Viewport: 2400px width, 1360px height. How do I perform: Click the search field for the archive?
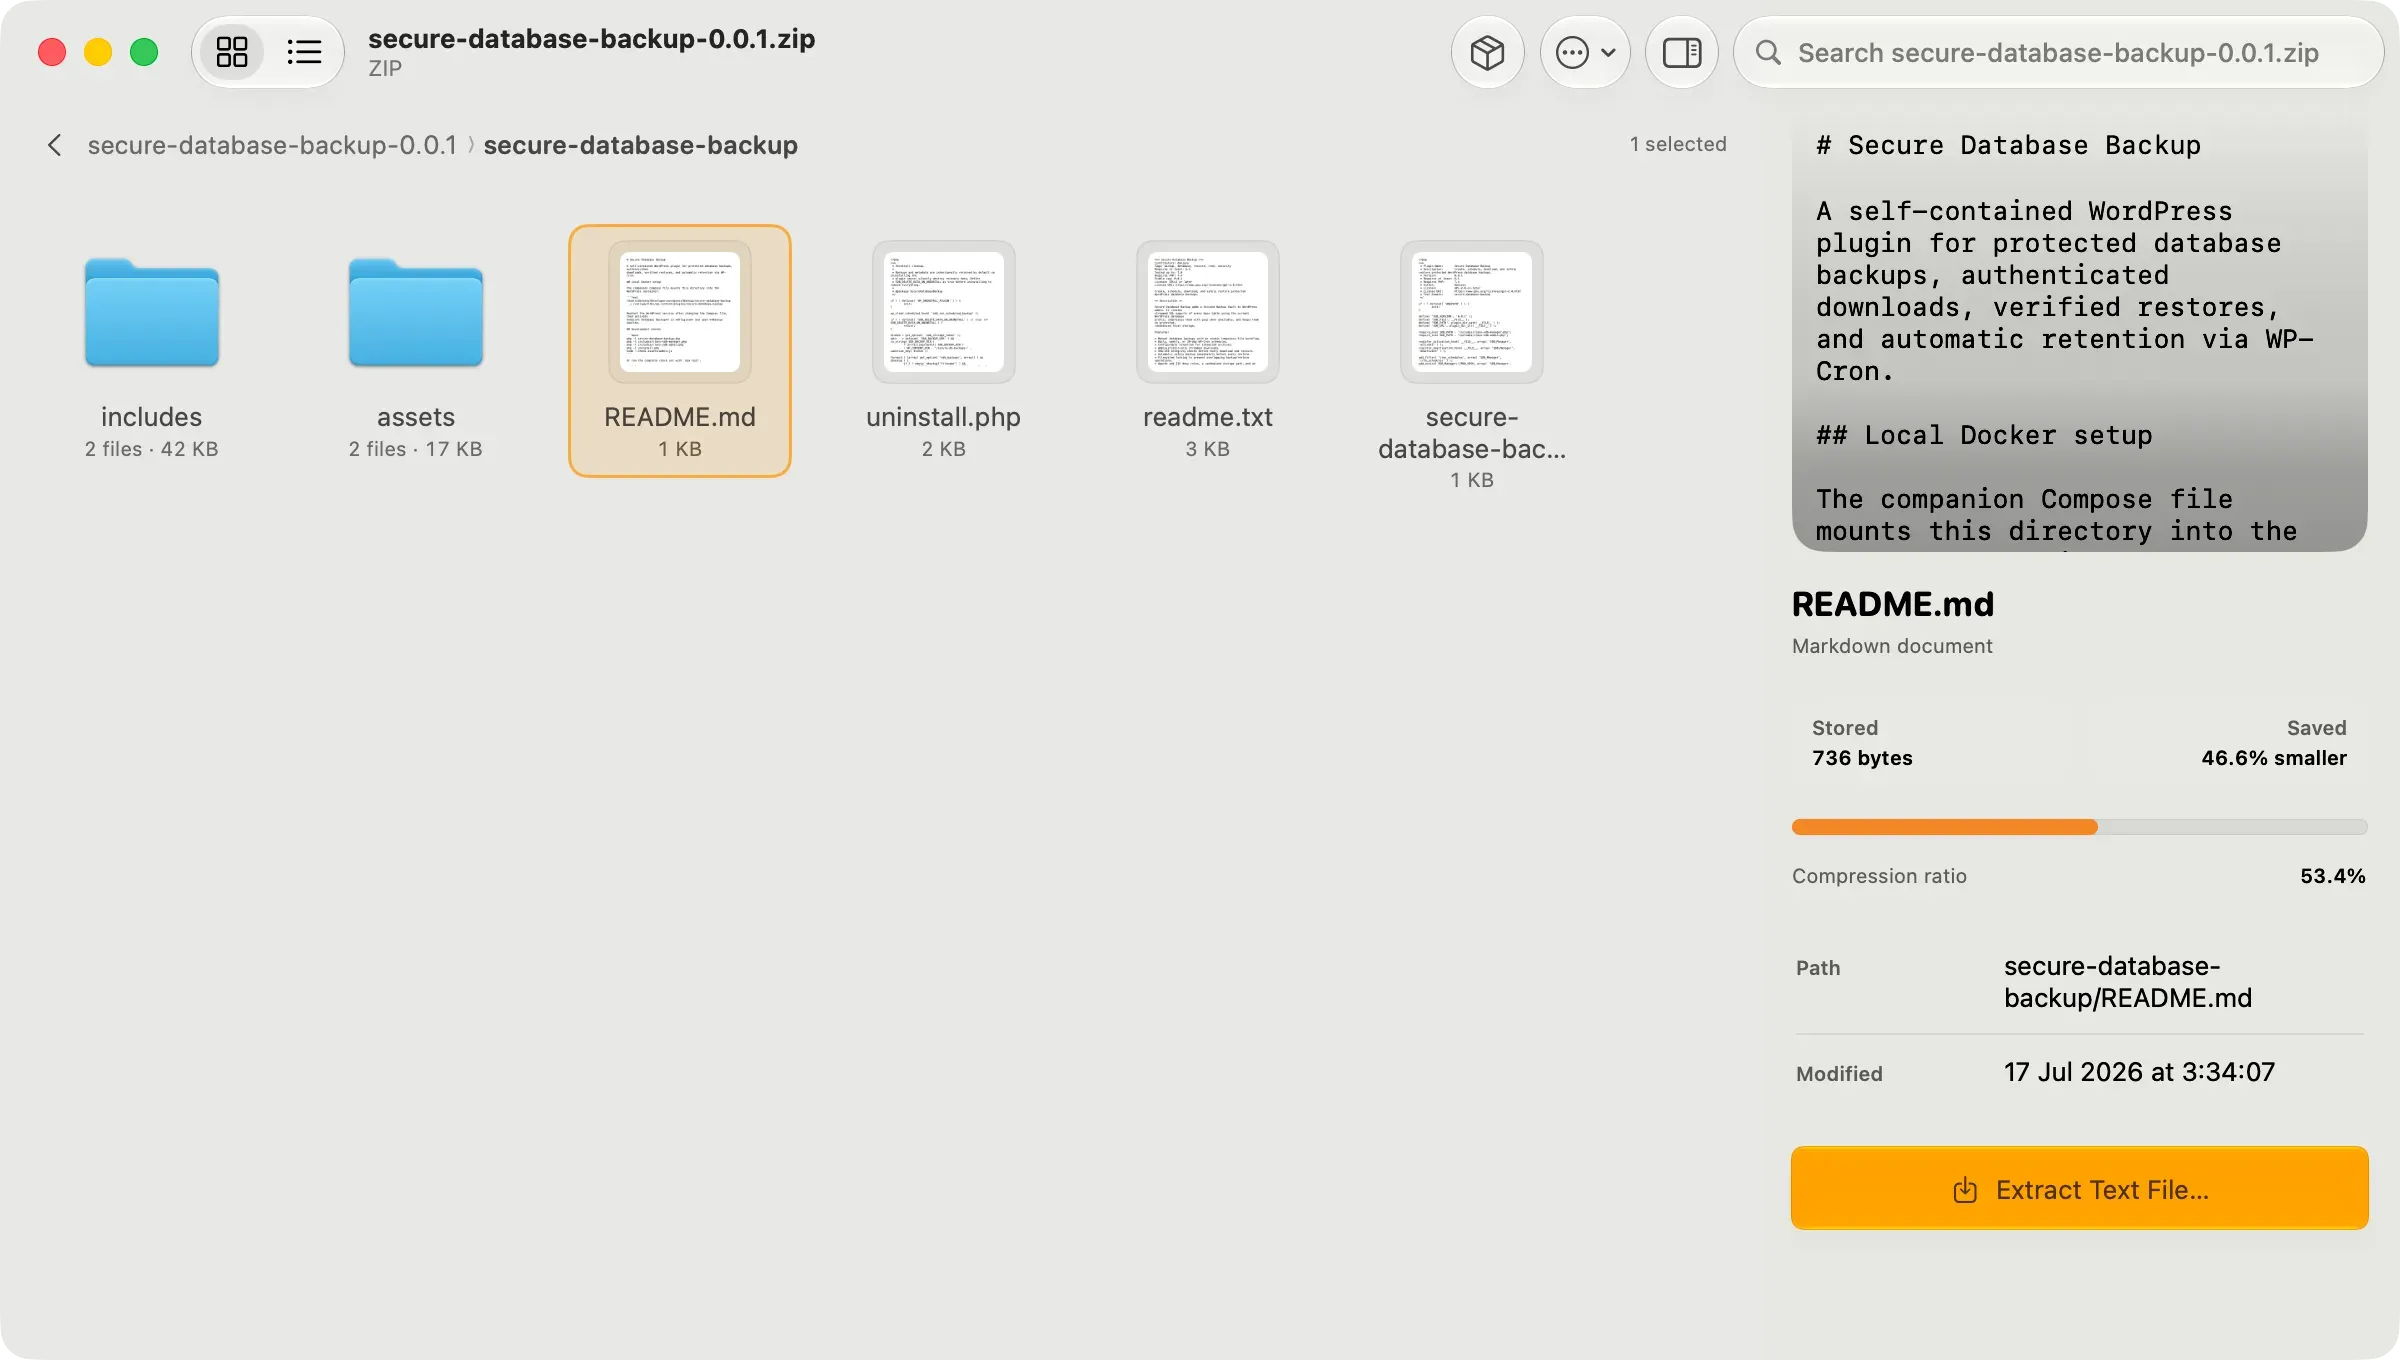(2059, 52)
